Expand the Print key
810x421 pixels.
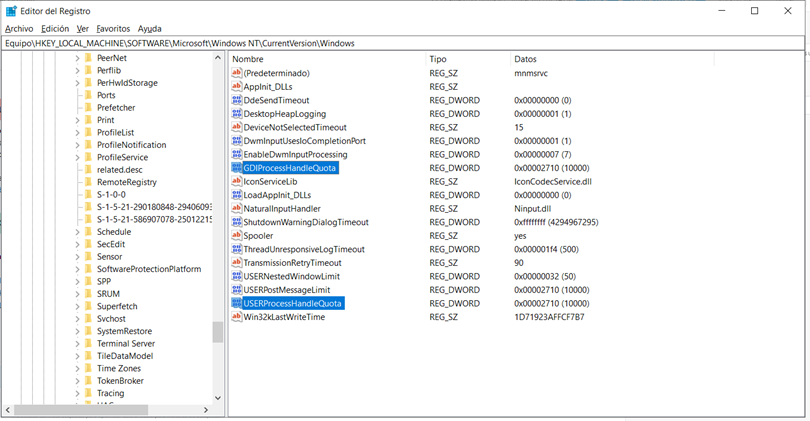[77, 120]
